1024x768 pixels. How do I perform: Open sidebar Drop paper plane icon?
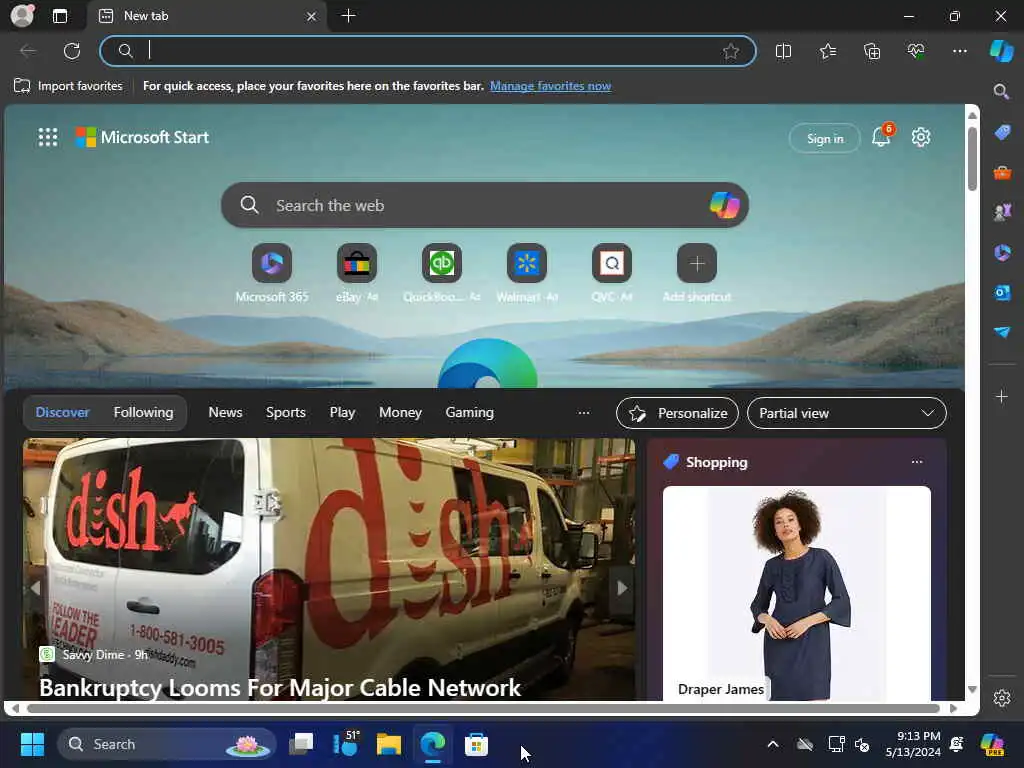1002,332
